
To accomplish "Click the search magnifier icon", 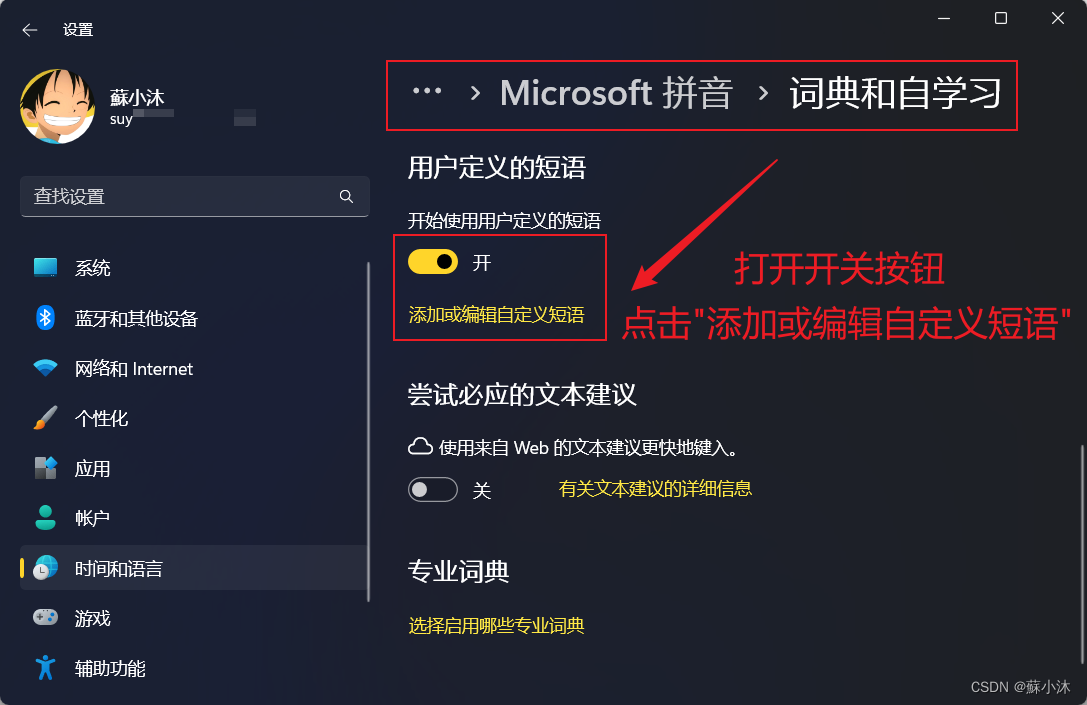I will pyautogui.click(x=346, y=196).
